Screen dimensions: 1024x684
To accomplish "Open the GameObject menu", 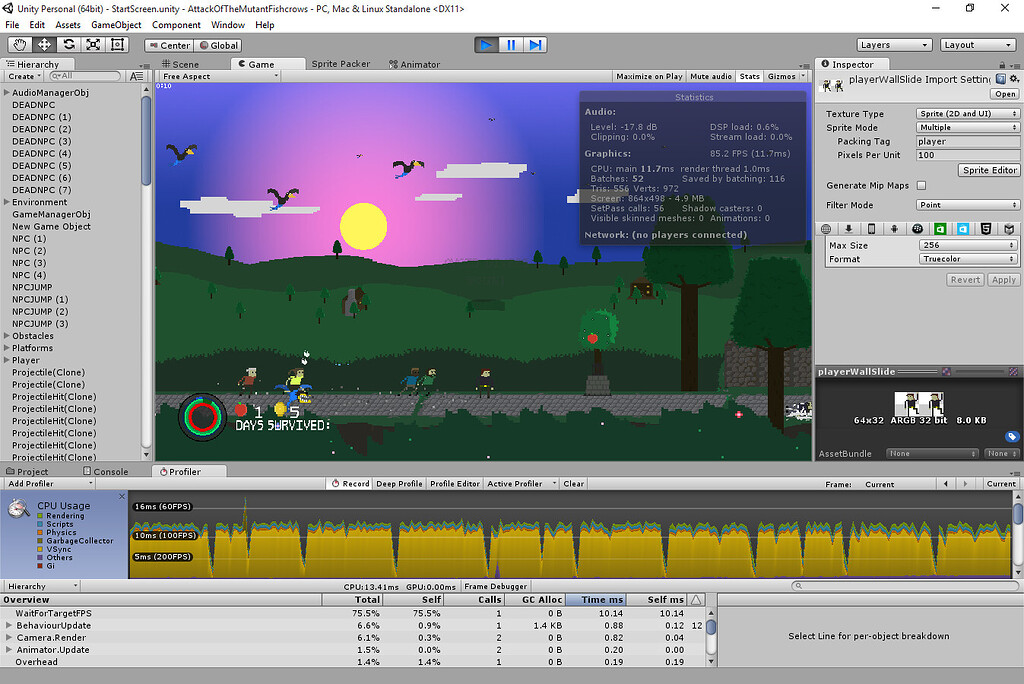I will 116,25.
